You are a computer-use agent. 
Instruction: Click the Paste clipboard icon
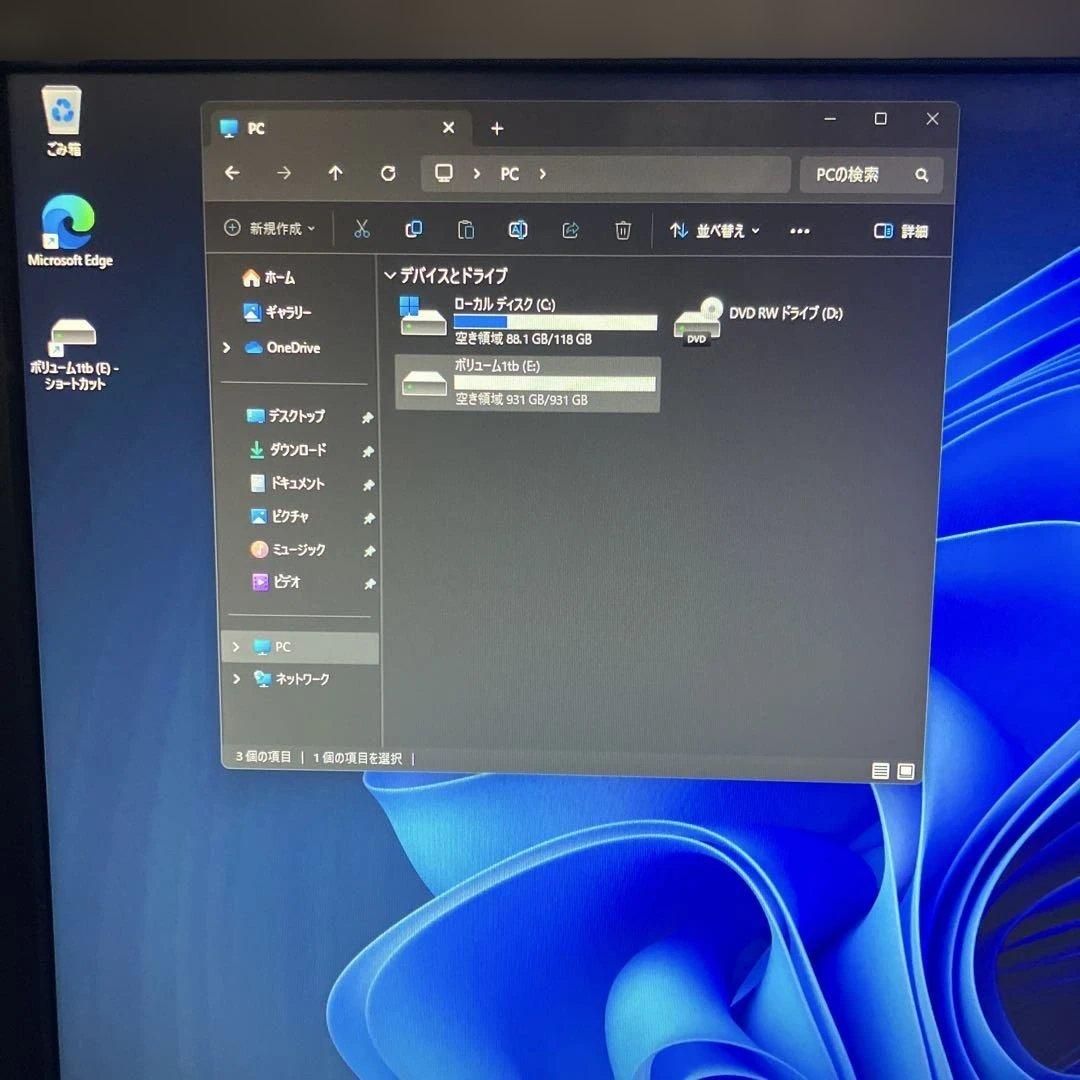(x=466, y=231)
